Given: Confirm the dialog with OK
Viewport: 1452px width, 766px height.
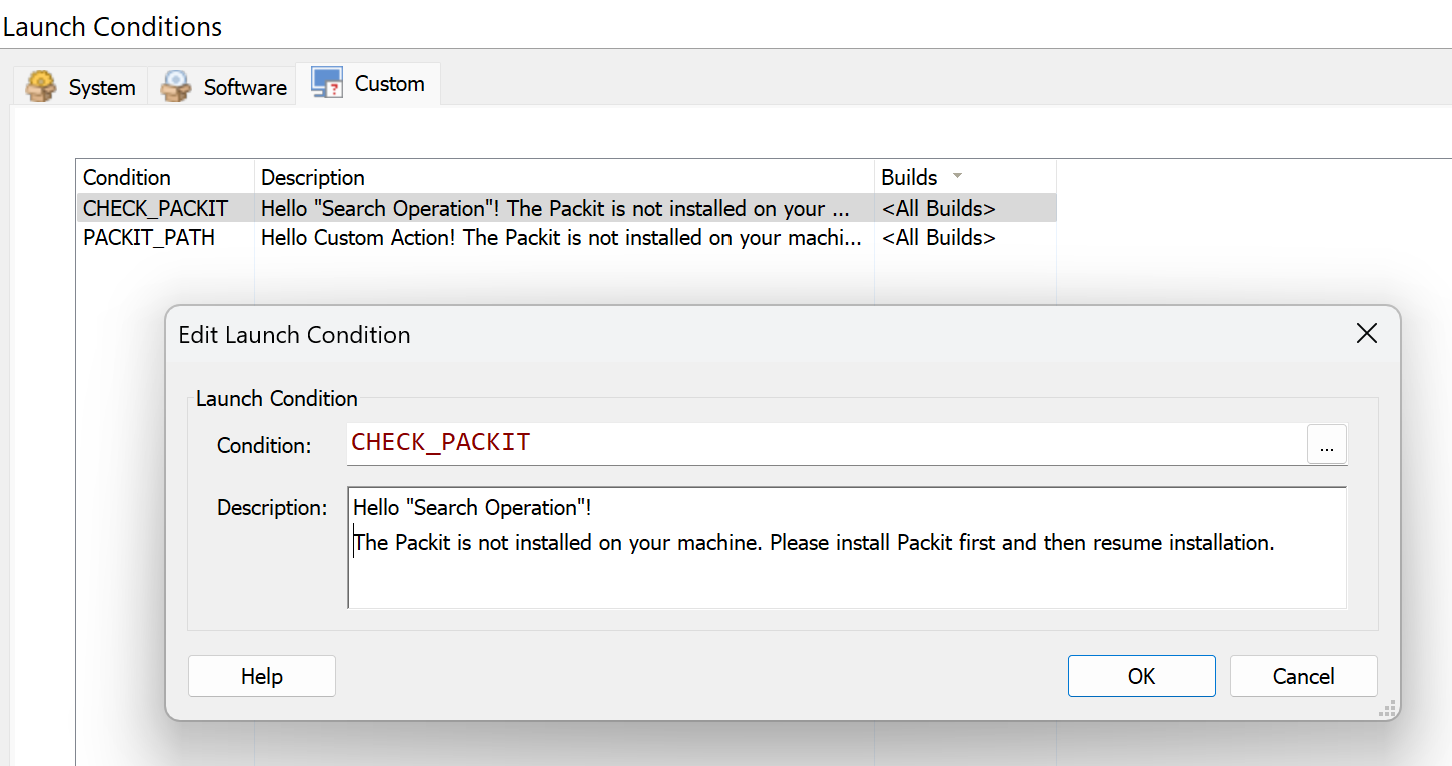Looking at the screenshot, I should pos(1142,676).
